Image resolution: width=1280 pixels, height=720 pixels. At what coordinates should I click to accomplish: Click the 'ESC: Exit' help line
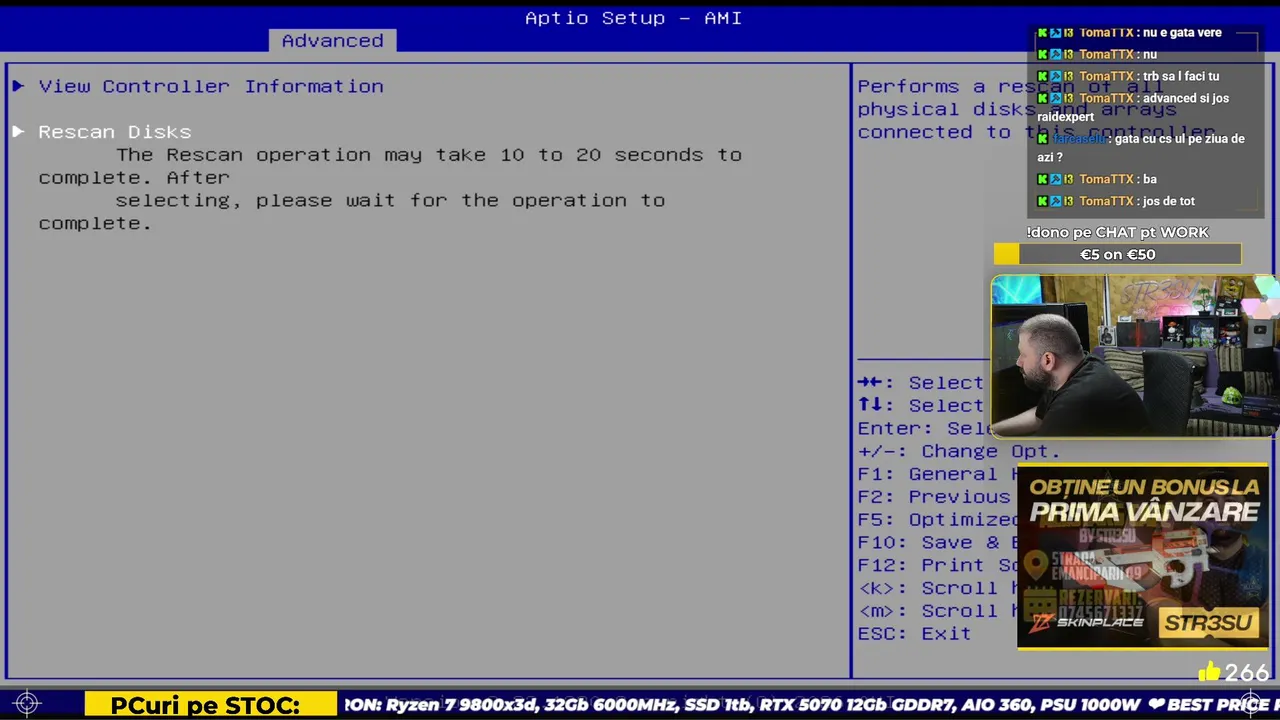[x=914, y=633]
